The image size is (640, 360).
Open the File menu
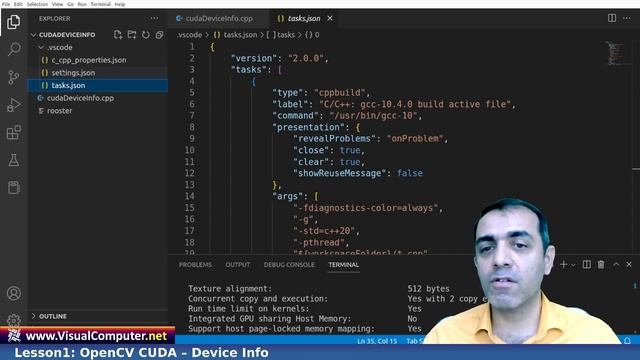pyautogui.click(x=6, y=4)
